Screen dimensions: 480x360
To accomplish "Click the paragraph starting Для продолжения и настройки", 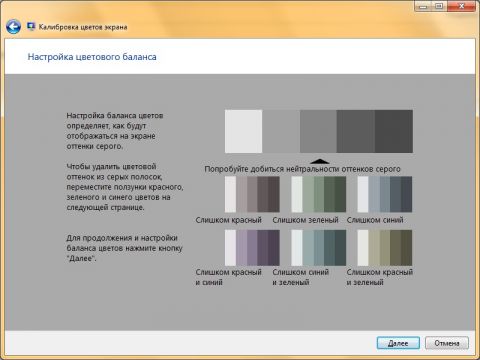I will (x=124, y=248).
